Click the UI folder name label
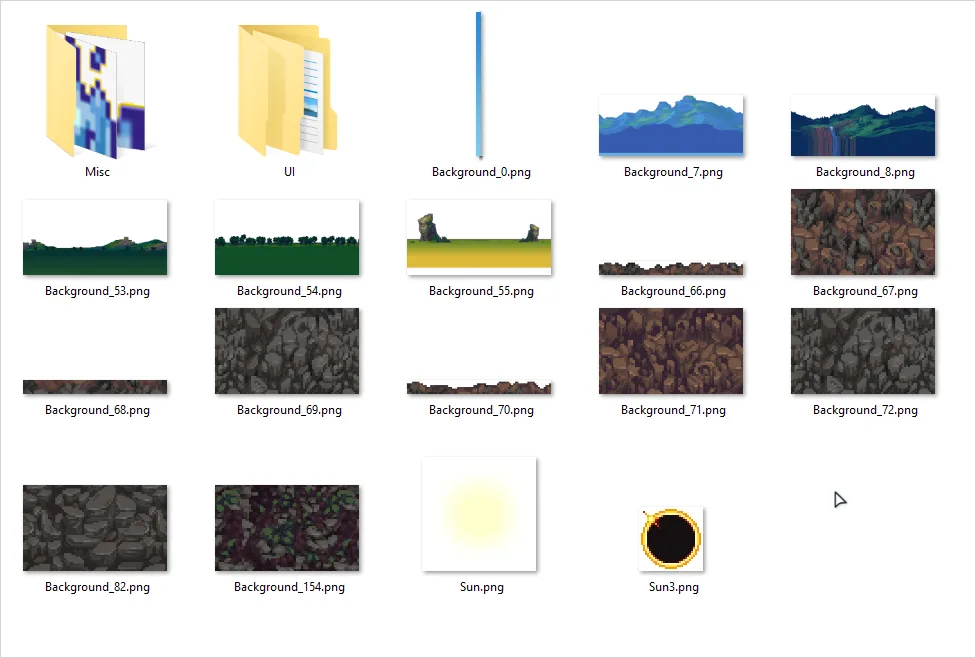Image resolution: width=975 pixels, height=658 pixels. tap(289, 172)
